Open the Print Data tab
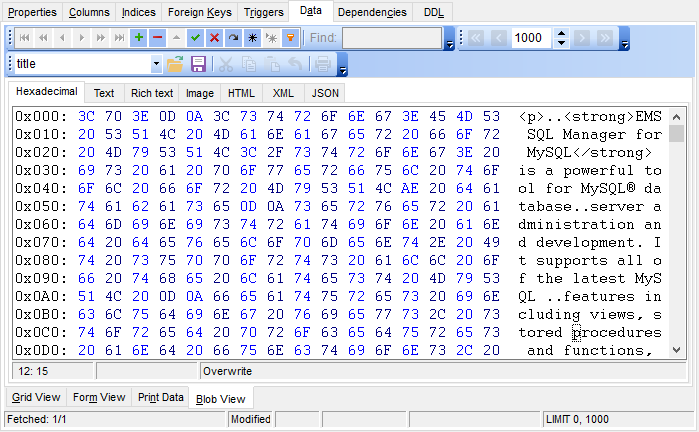 (x=160, y=397)
